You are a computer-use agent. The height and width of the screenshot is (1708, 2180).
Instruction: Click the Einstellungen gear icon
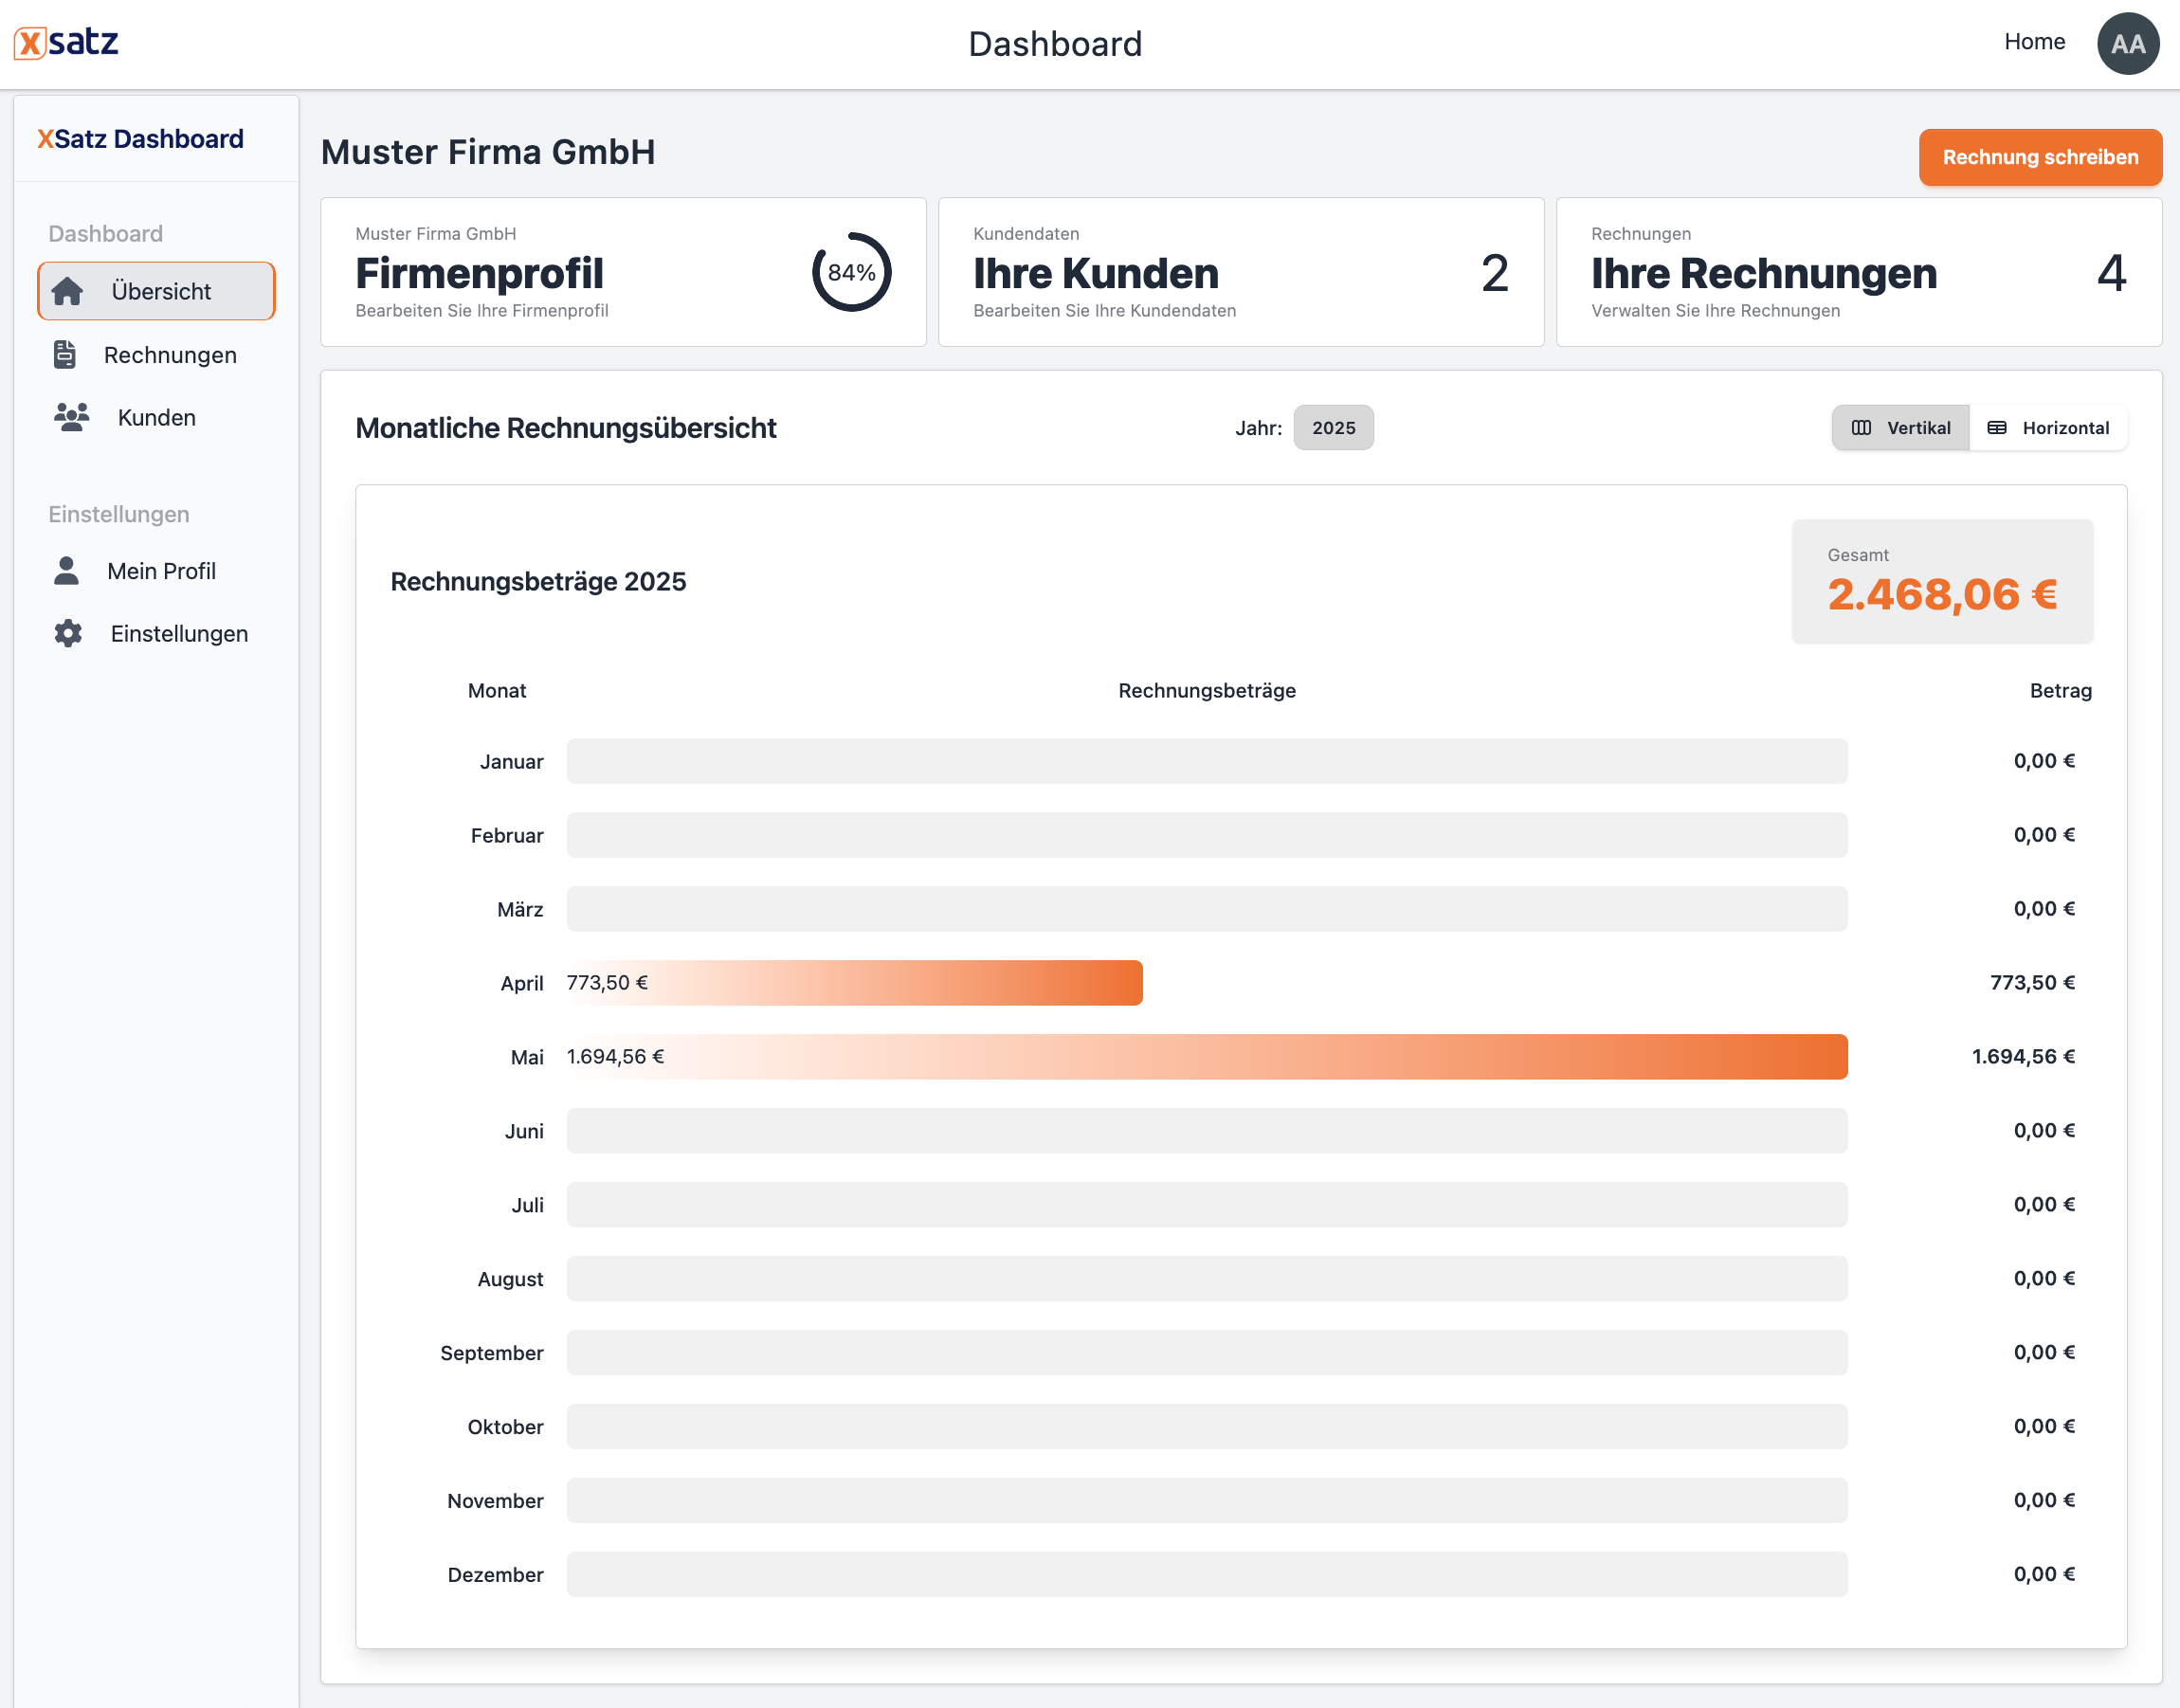click(68, 633)
